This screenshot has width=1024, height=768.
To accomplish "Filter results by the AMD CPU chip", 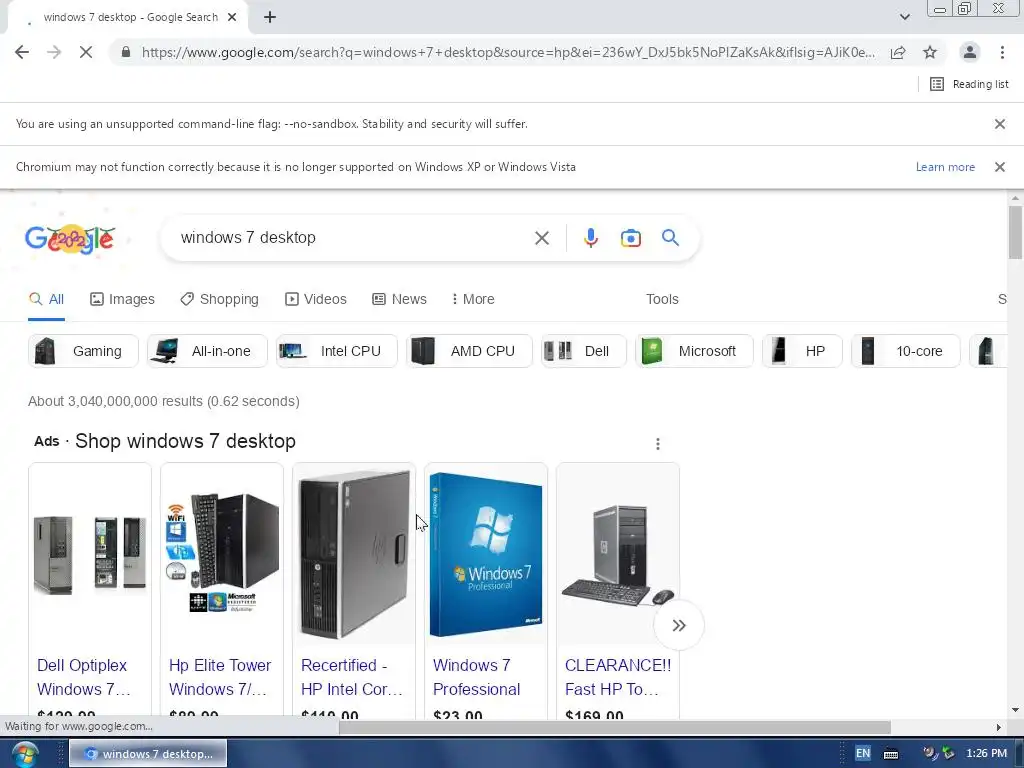I will coord(469,351).
